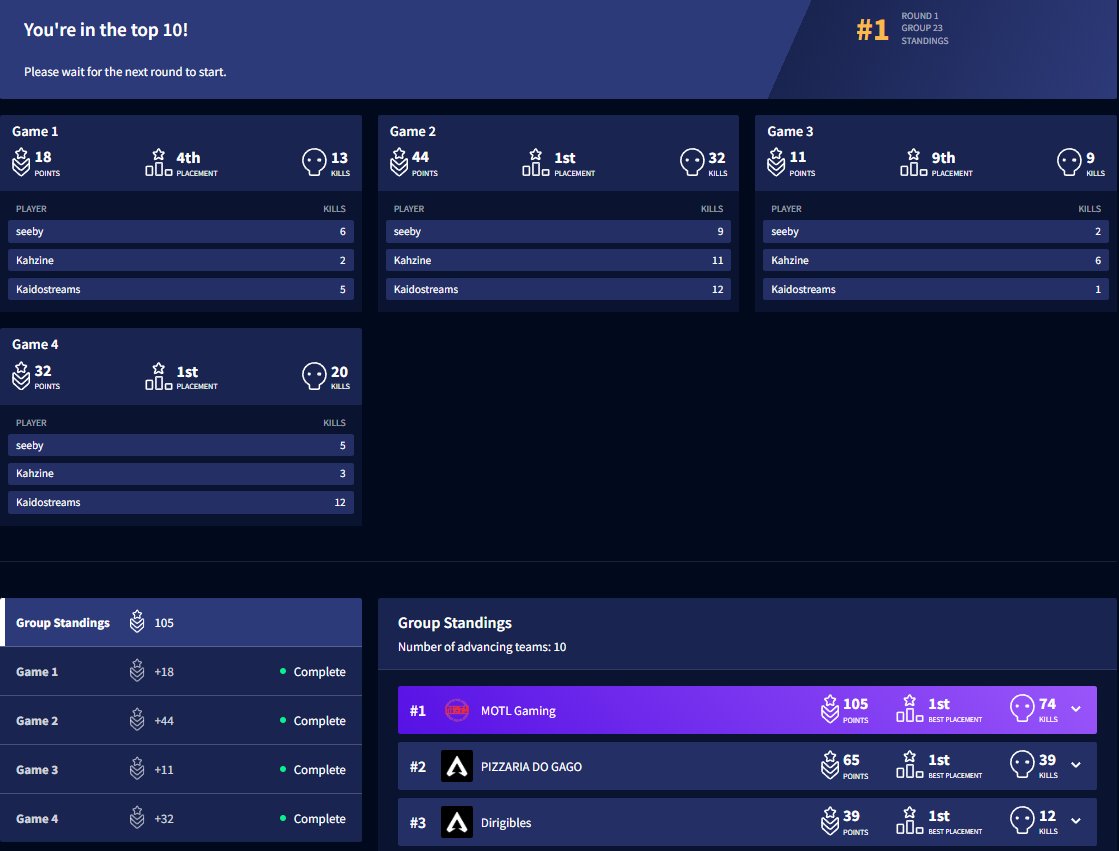Click the 'You're in the top 10!' heading
Screen dimensions: 1119x851
106,29
